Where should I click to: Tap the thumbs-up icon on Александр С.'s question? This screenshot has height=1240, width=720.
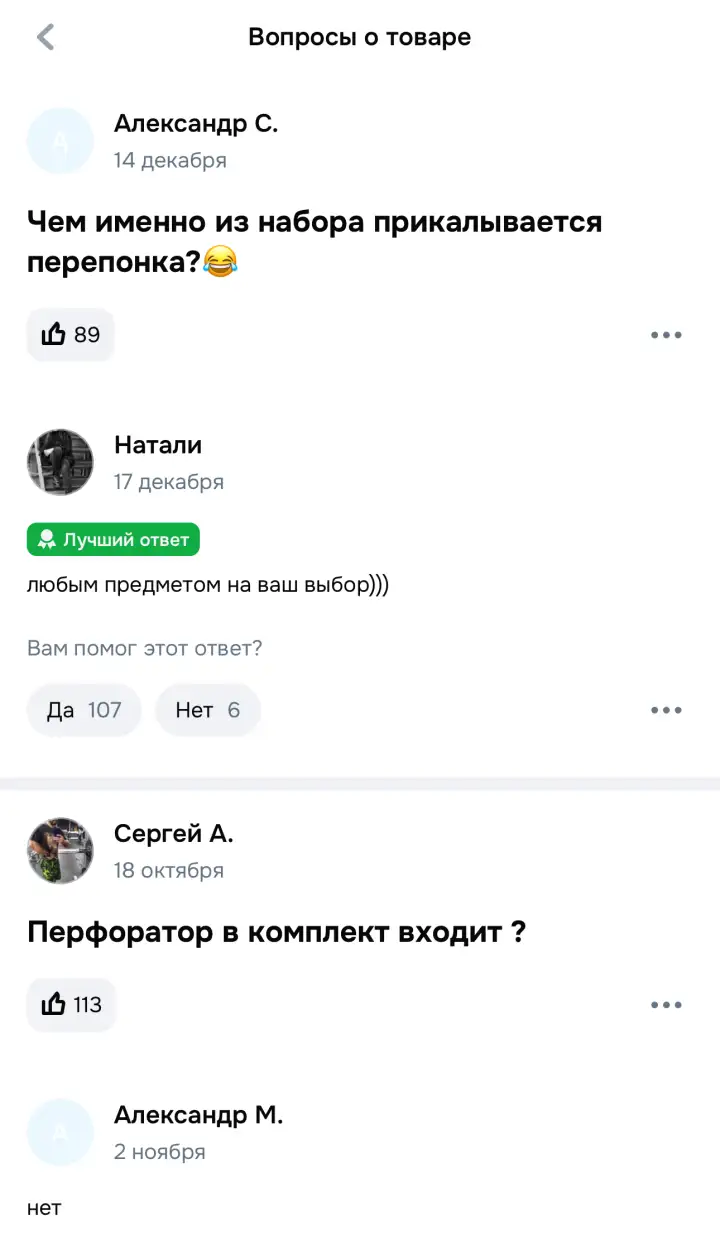[x=53, y=334]
